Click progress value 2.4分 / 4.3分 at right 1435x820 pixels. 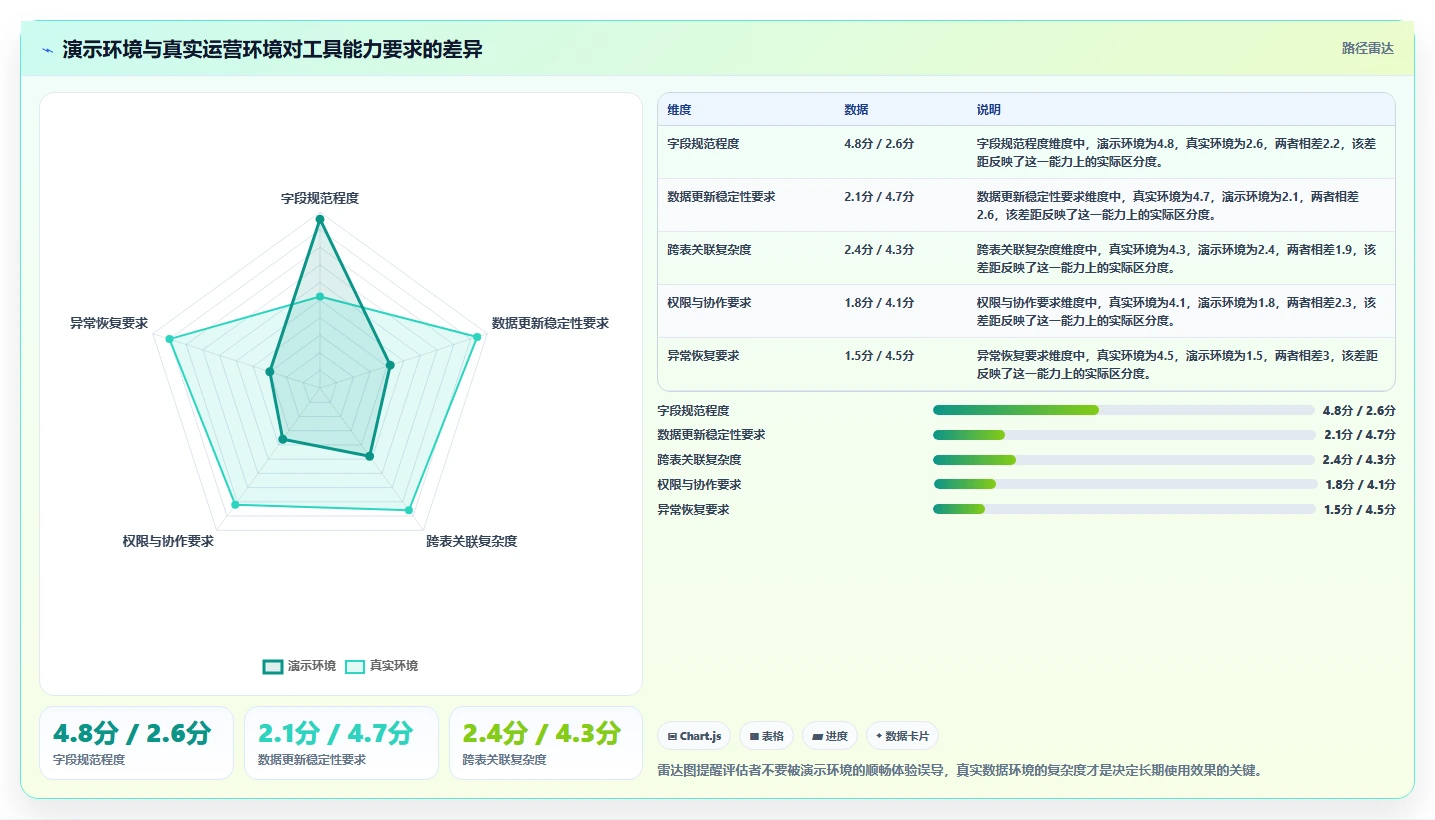pyautogui.click(x=1359, y=460)
